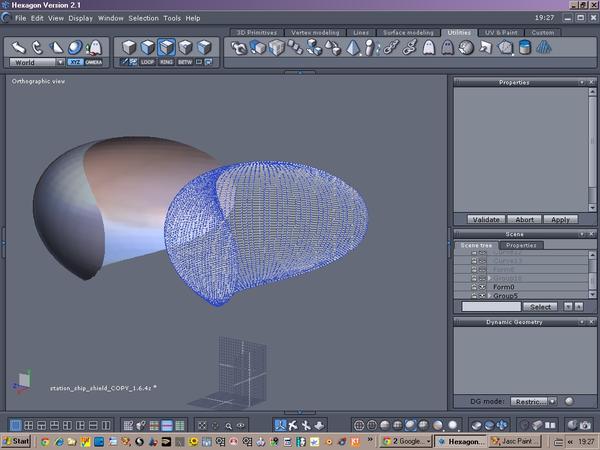
Task: Activate the Universal manipulator sphere icon
Action: (x=75, y=47)
